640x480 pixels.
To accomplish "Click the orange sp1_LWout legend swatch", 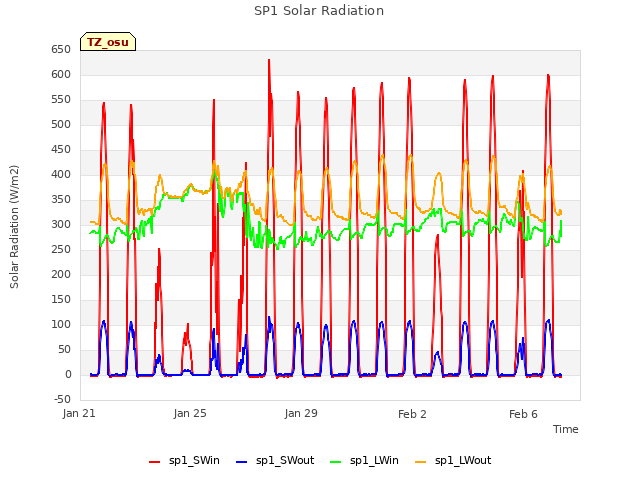I will 420,461.
